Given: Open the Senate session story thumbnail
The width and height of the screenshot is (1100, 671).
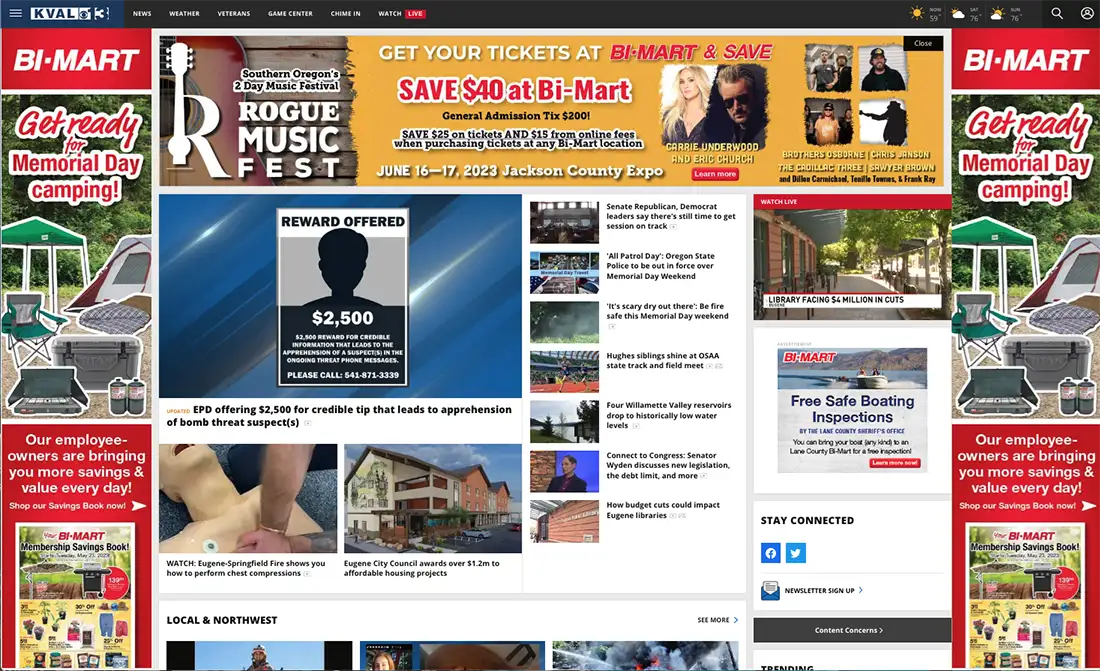Looking at the screenshot, I should click(x=564, y=222).
